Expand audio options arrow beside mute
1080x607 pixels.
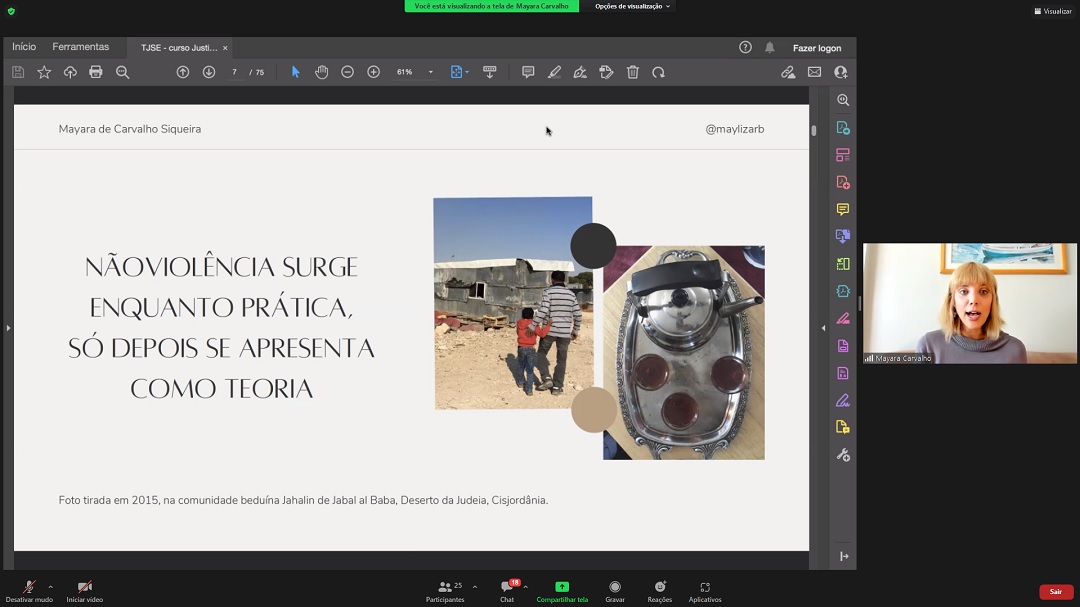coord(51,587)
